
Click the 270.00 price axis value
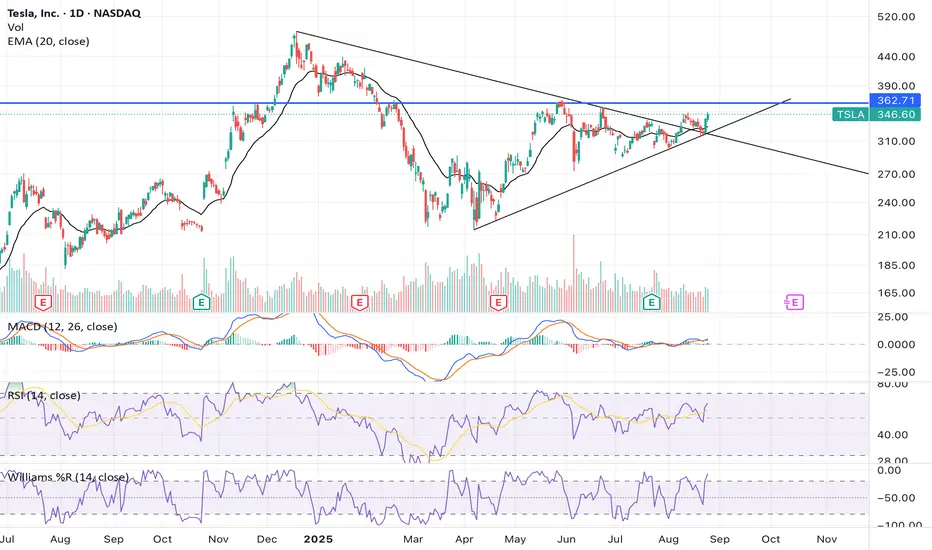(x=896, y=174)
